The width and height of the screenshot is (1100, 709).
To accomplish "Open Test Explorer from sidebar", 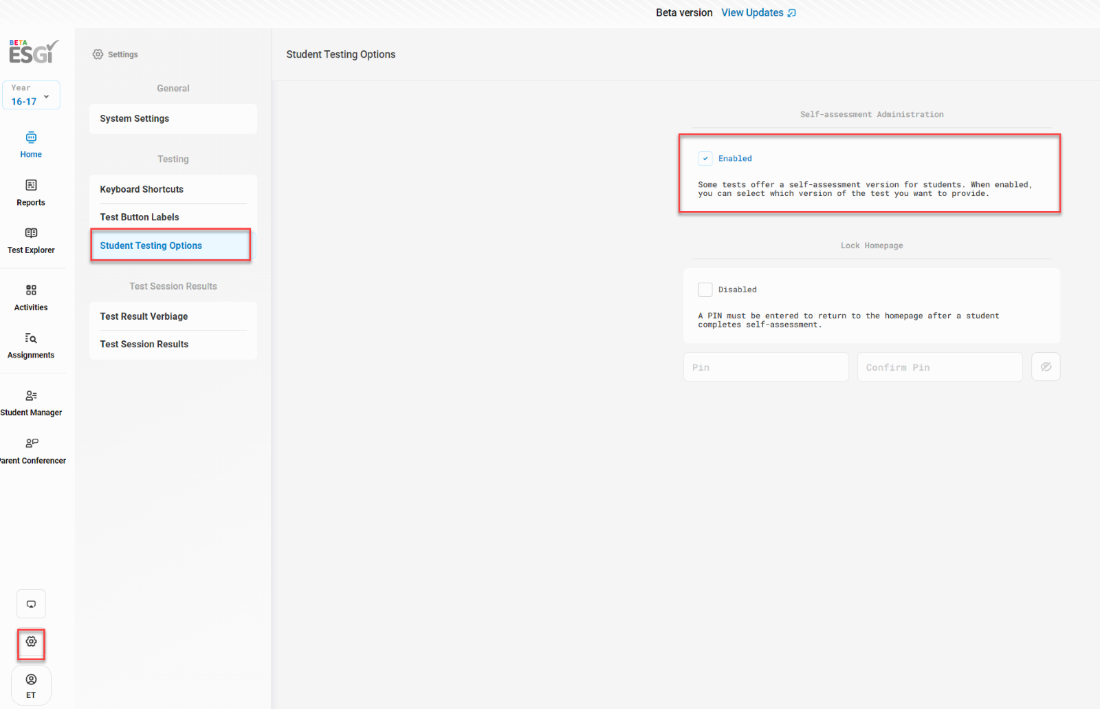I will tap(31, 234).
